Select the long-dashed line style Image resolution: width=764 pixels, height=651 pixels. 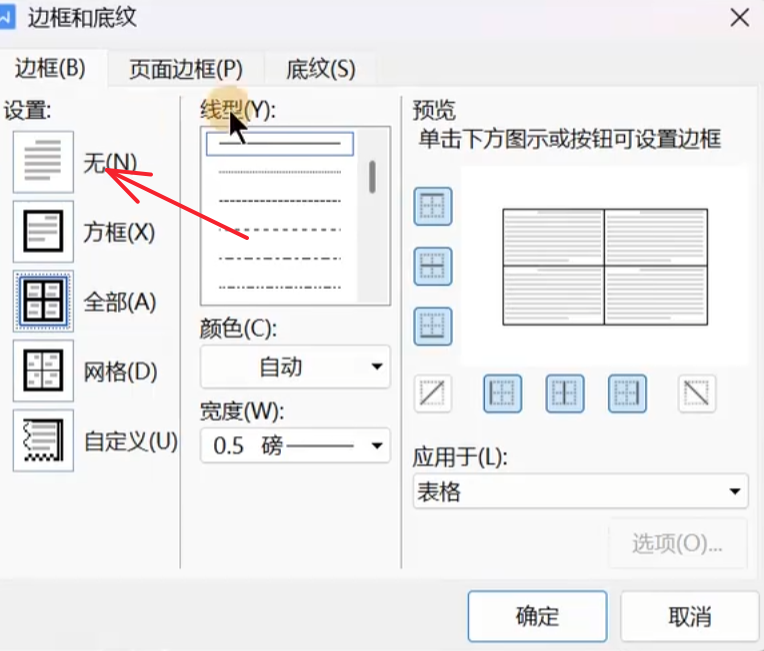[280, 230]
